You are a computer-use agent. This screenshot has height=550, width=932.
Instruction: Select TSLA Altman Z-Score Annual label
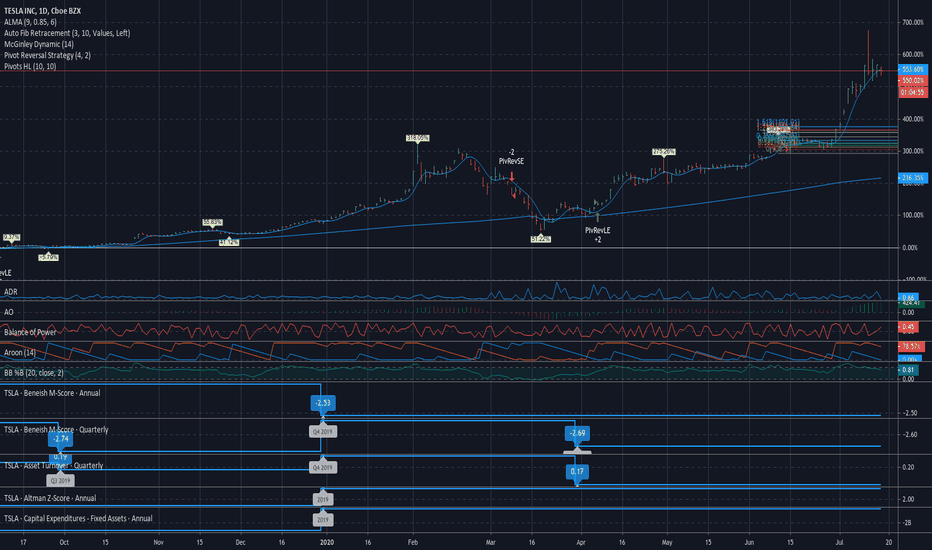pos(50,498)
